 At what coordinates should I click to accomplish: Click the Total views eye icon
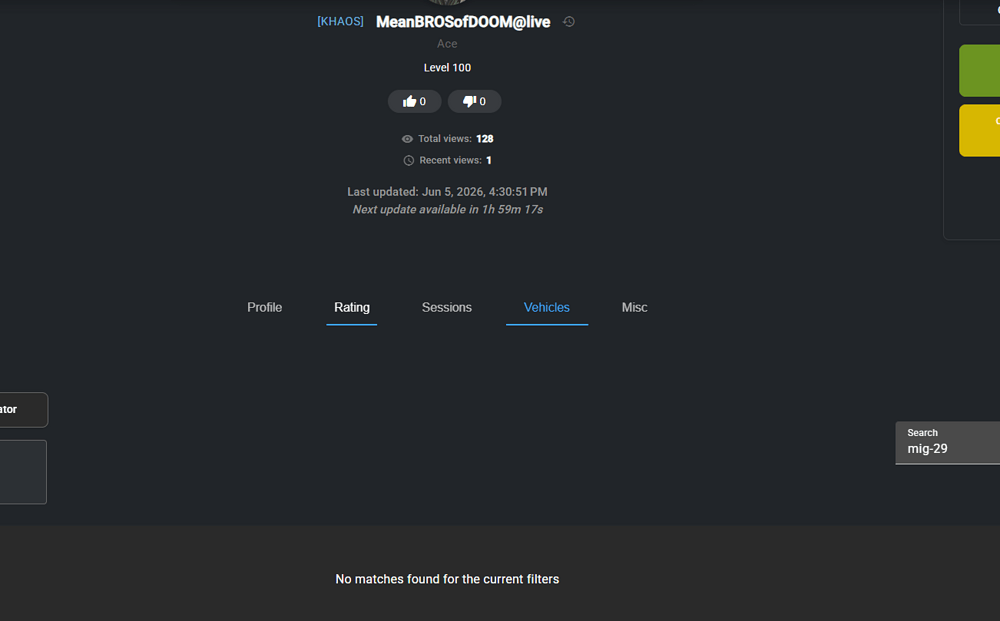tap(407, 139)
